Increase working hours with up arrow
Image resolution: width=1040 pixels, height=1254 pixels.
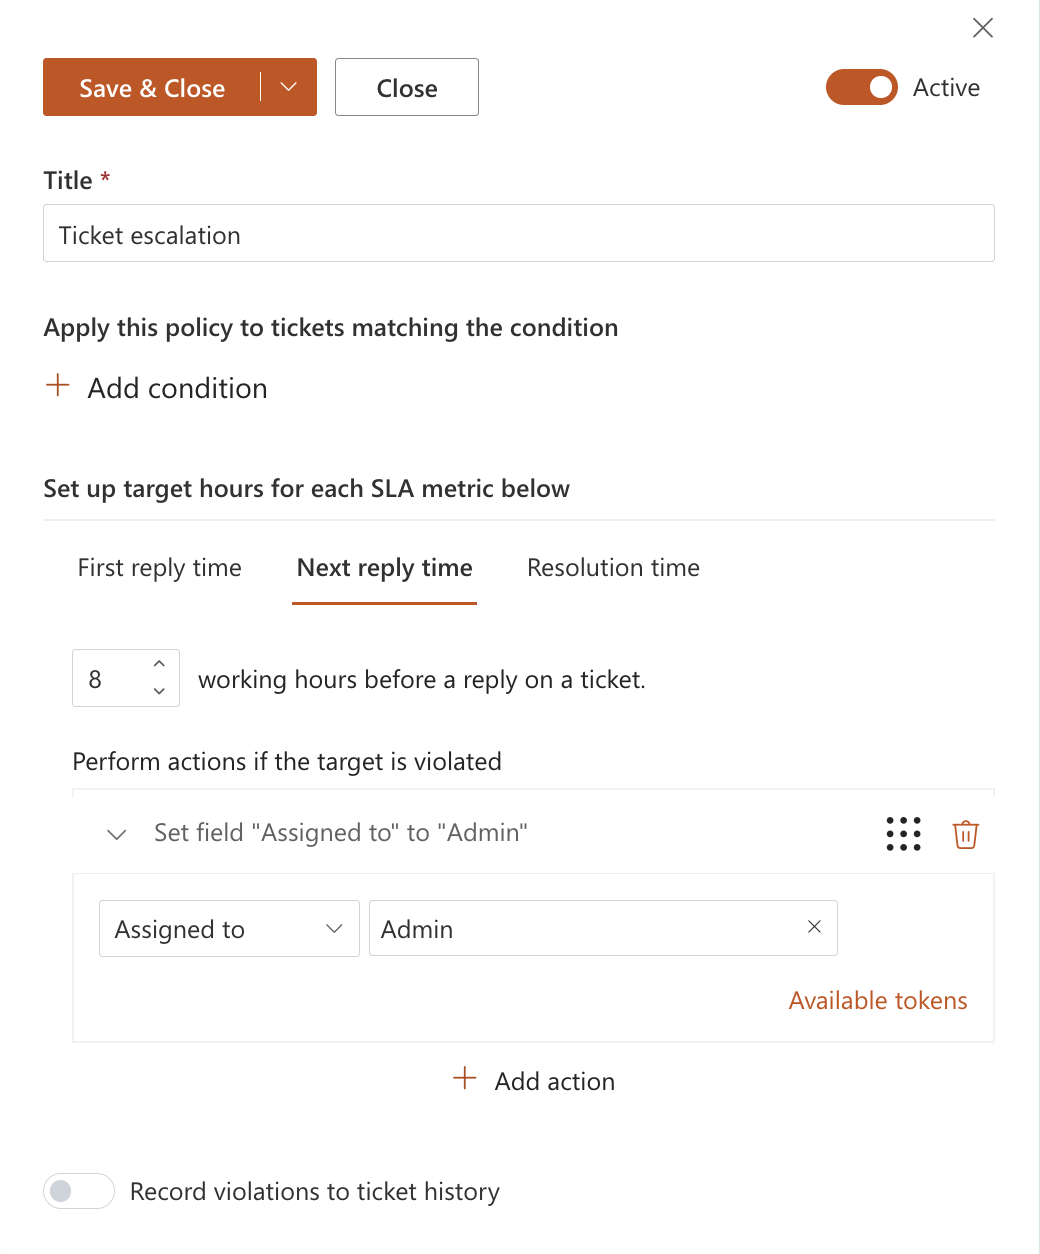[x=159, y=664]
